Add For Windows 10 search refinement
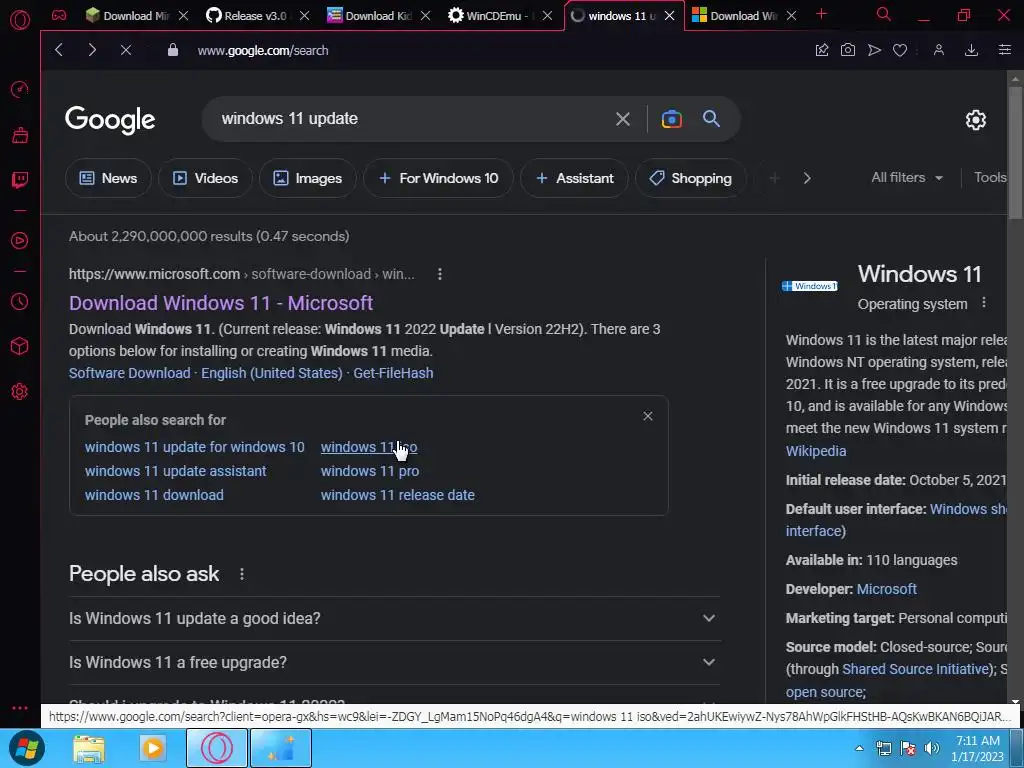The height and width of the screenshot is (768, 1024). 438,178
